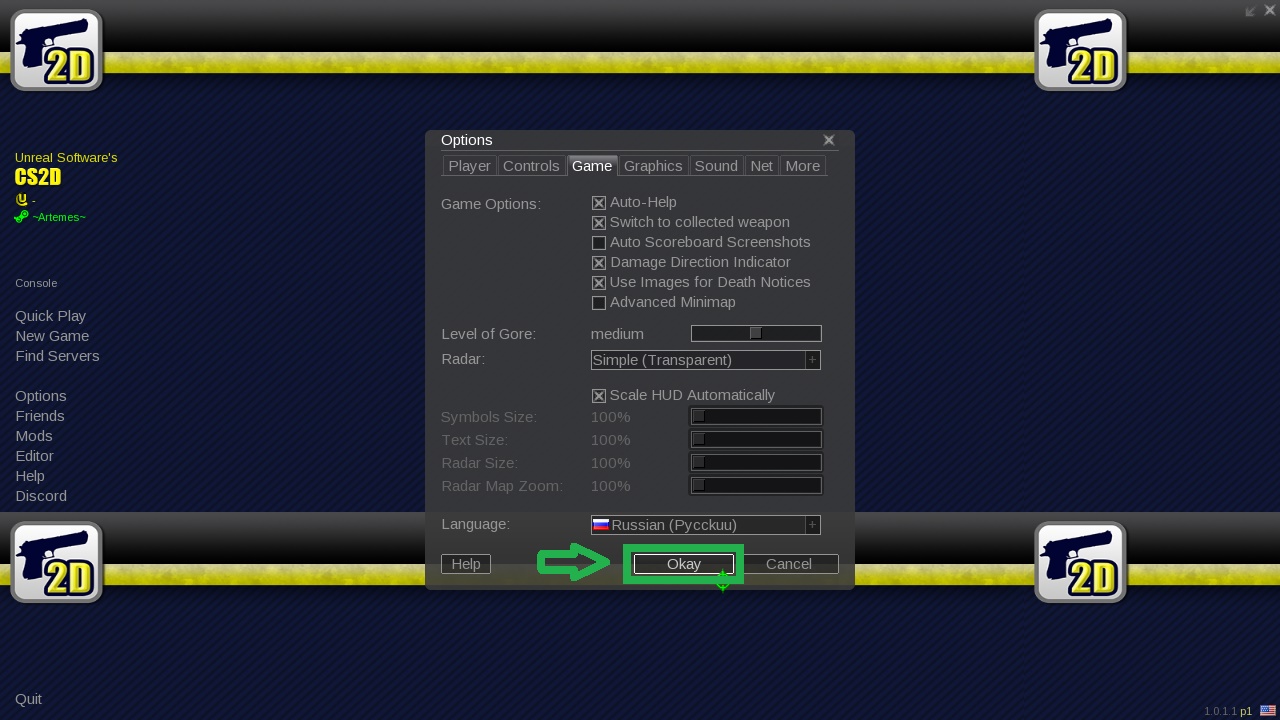Viewport: 1280px width, 720px height.
Task: Click the Radar Size slider
Action: click(756, 463)
